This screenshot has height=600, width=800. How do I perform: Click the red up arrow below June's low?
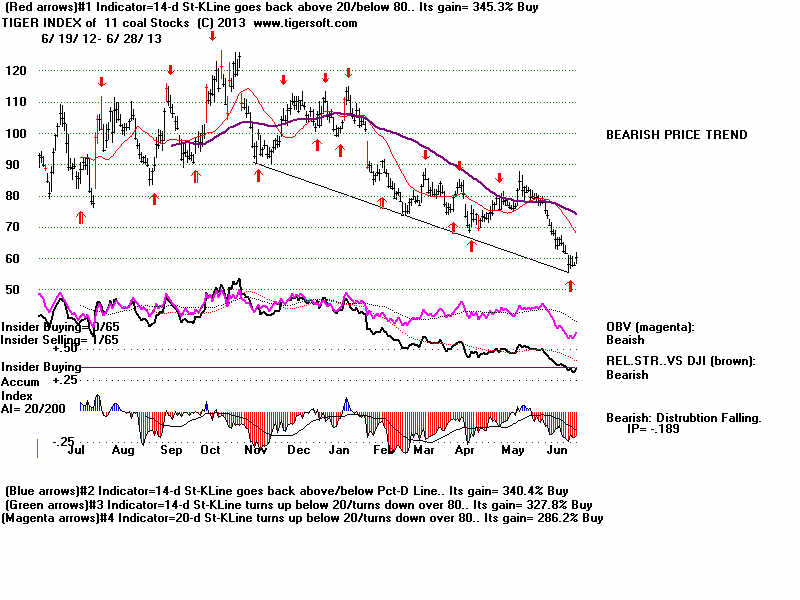[x=571, y=286]
